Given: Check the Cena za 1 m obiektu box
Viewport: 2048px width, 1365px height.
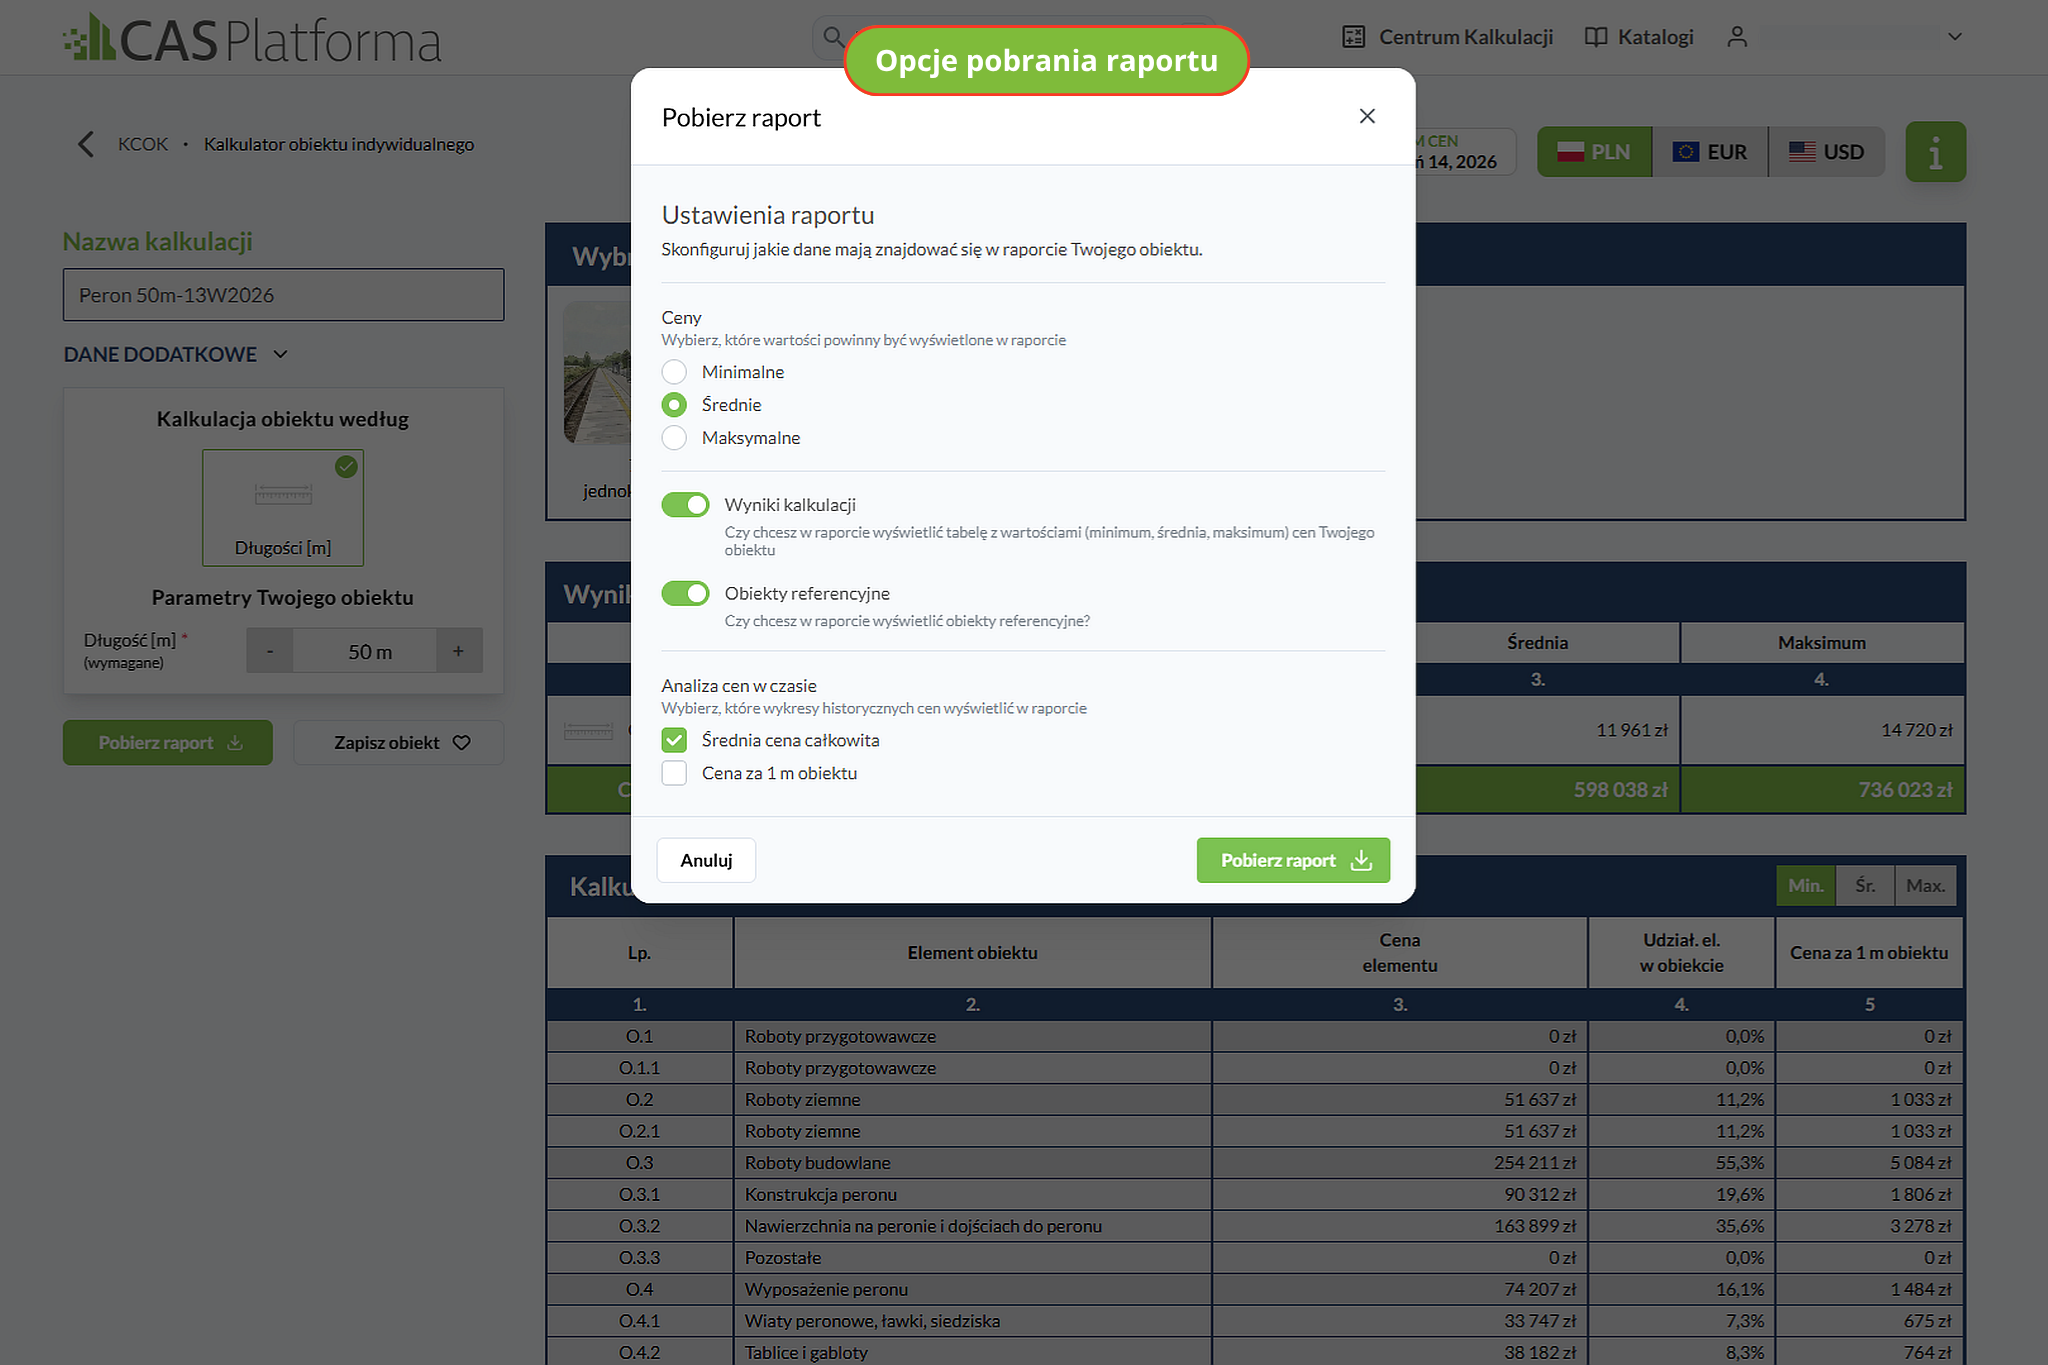Looking at the screenshot, I should 674,773.
